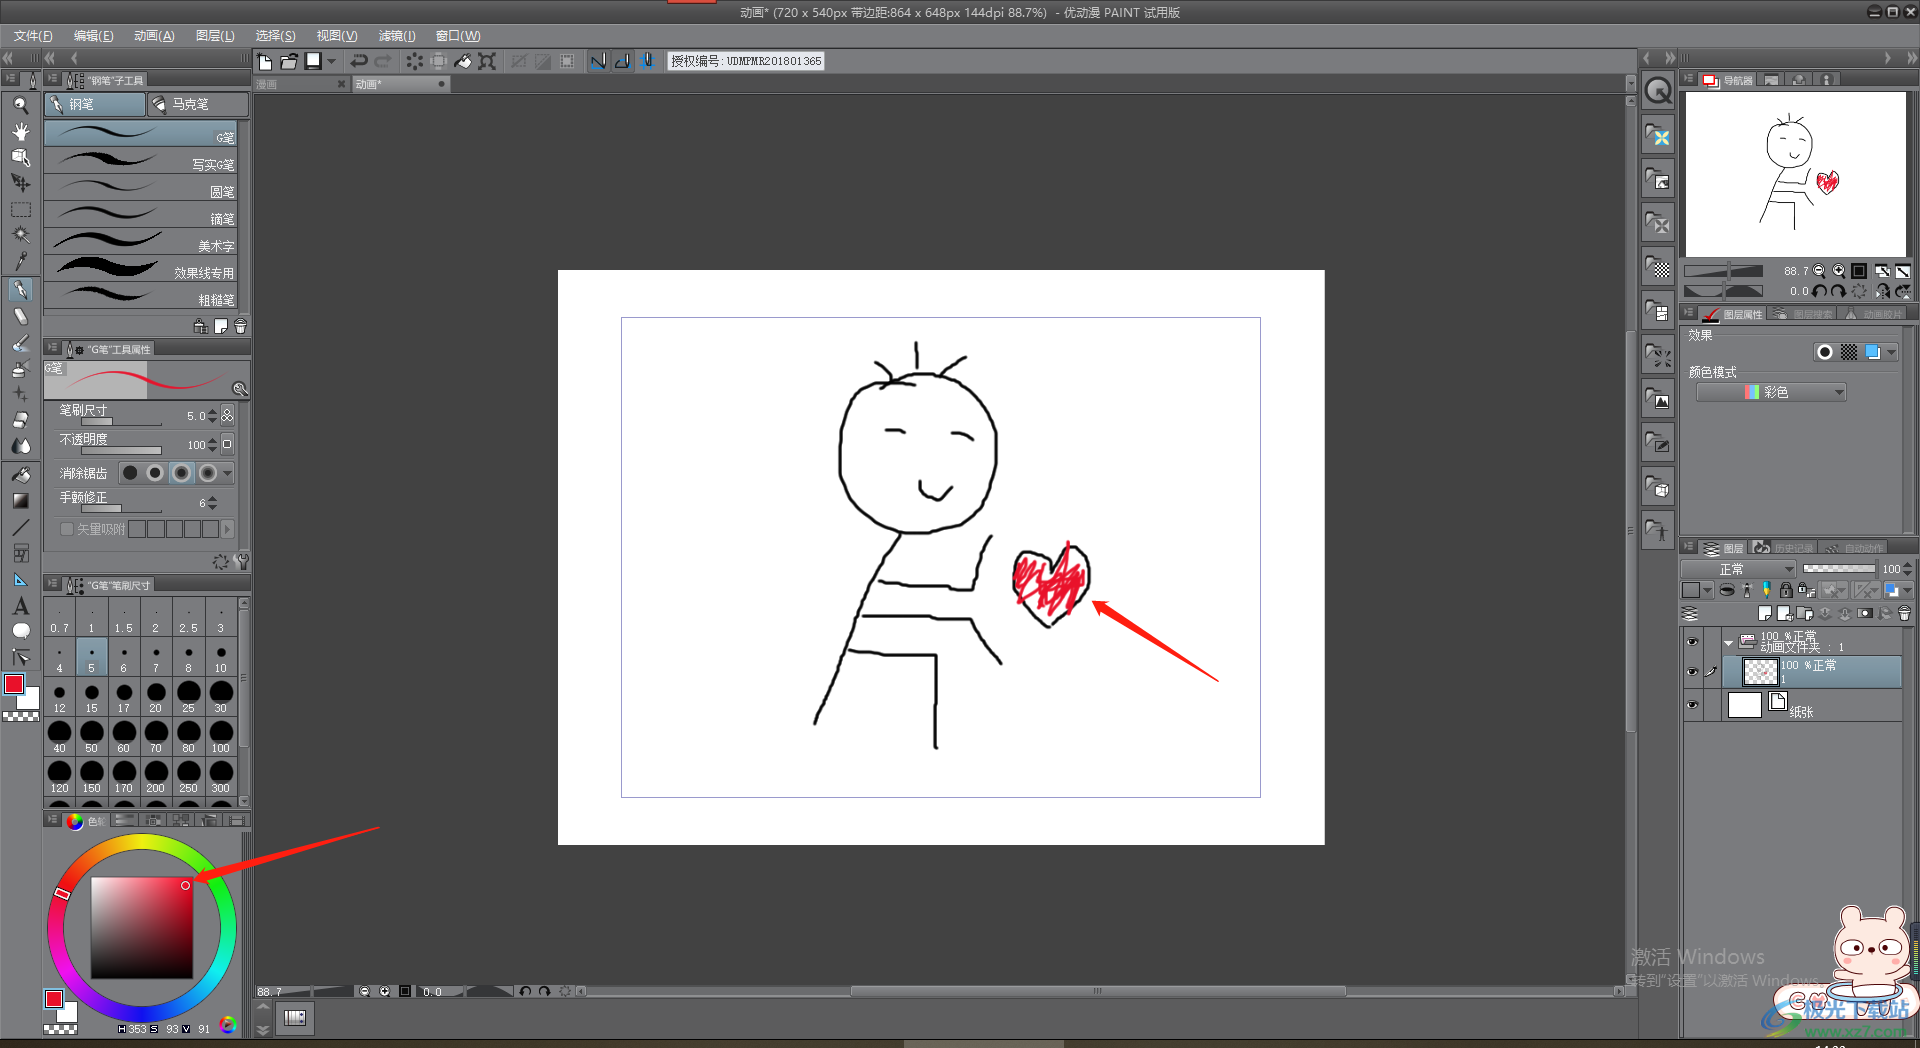Screen dimensions: 1920x1048
Task: Create new raster layer icon
Action: click(x=1765, y=613)
